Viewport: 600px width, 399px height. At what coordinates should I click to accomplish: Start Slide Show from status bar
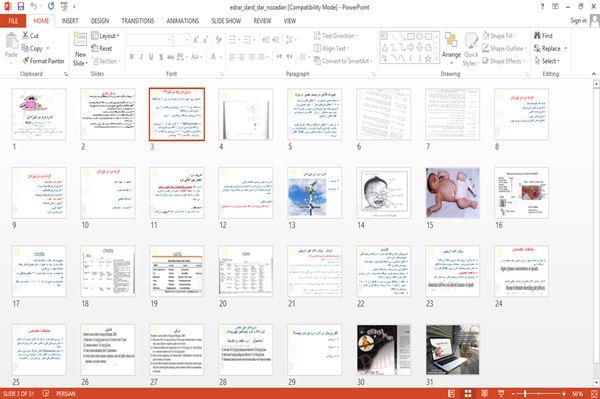click(501, 393)
